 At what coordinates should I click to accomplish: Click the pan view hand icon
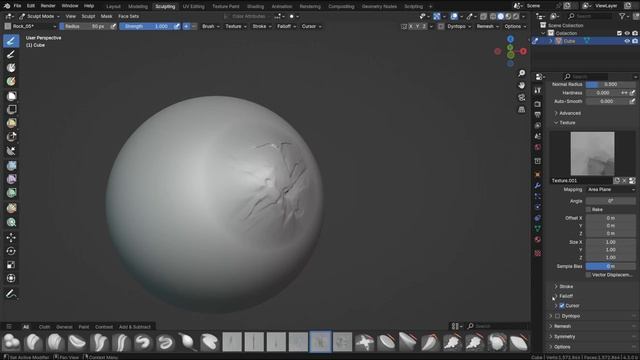pos(522,85)
